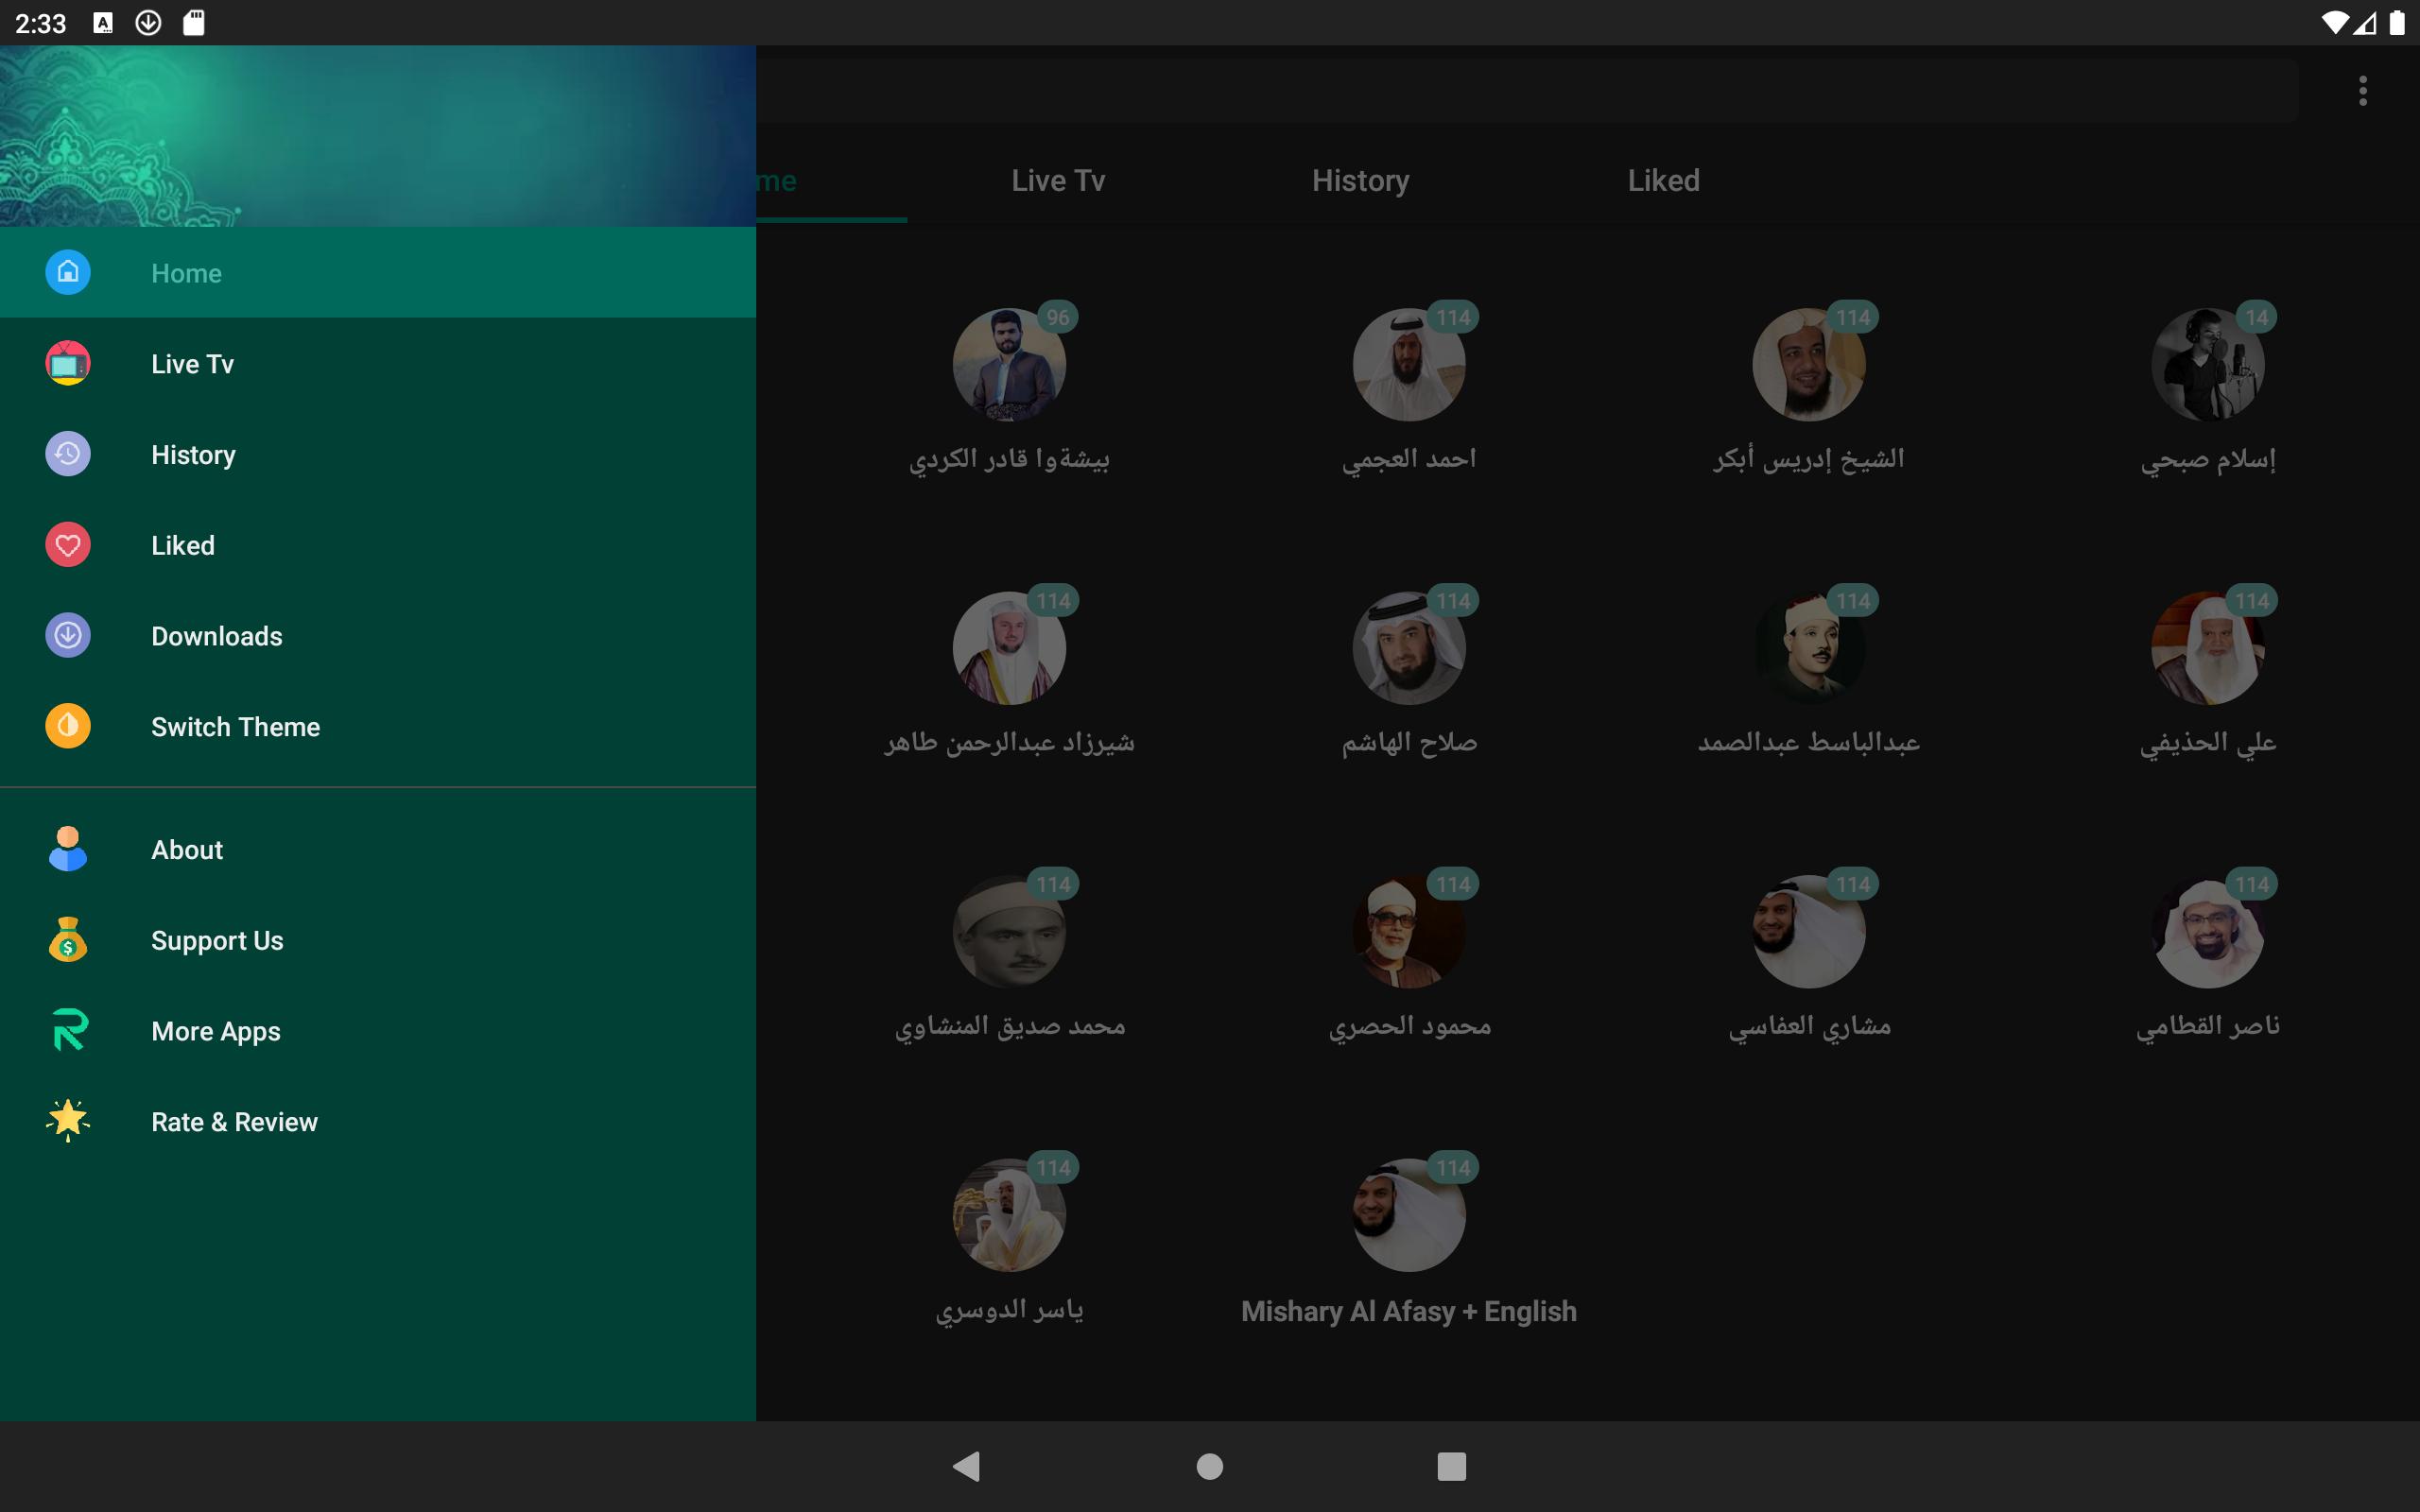Tap the name label احمد العجمي
Viewport: 2420px width, 1512px height.
pyautogui.click(x=1409, y=459)
